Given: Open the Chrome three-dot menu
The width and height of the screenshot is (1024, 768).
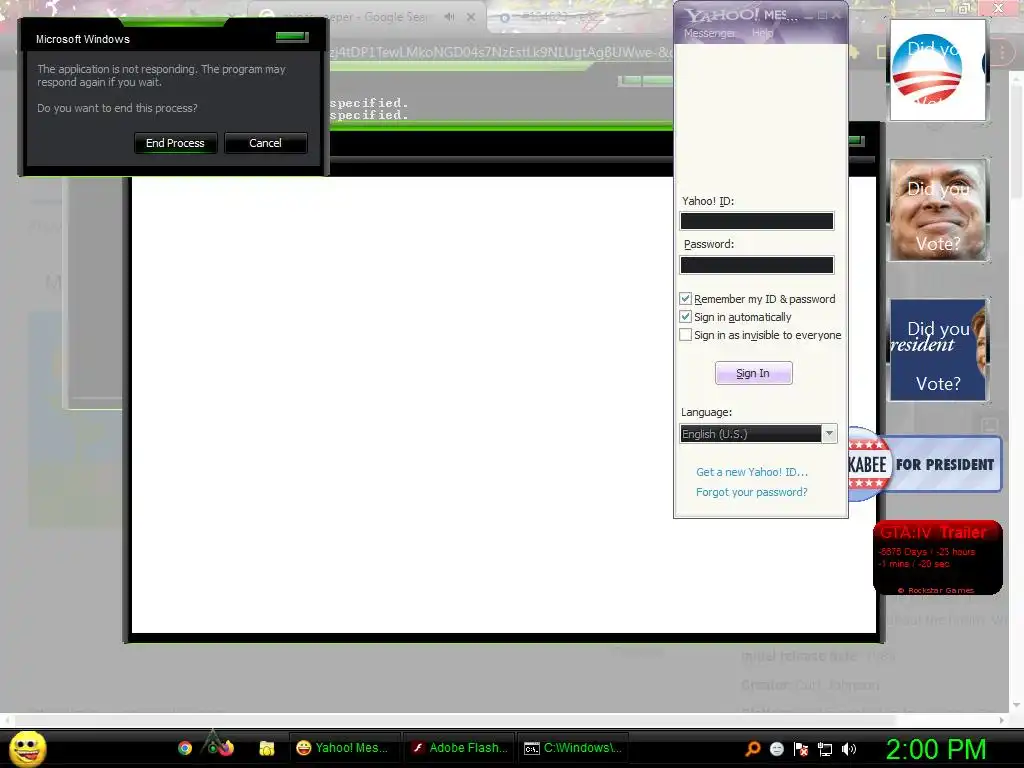Looking at the screenshot, I should pos(1002,52).
